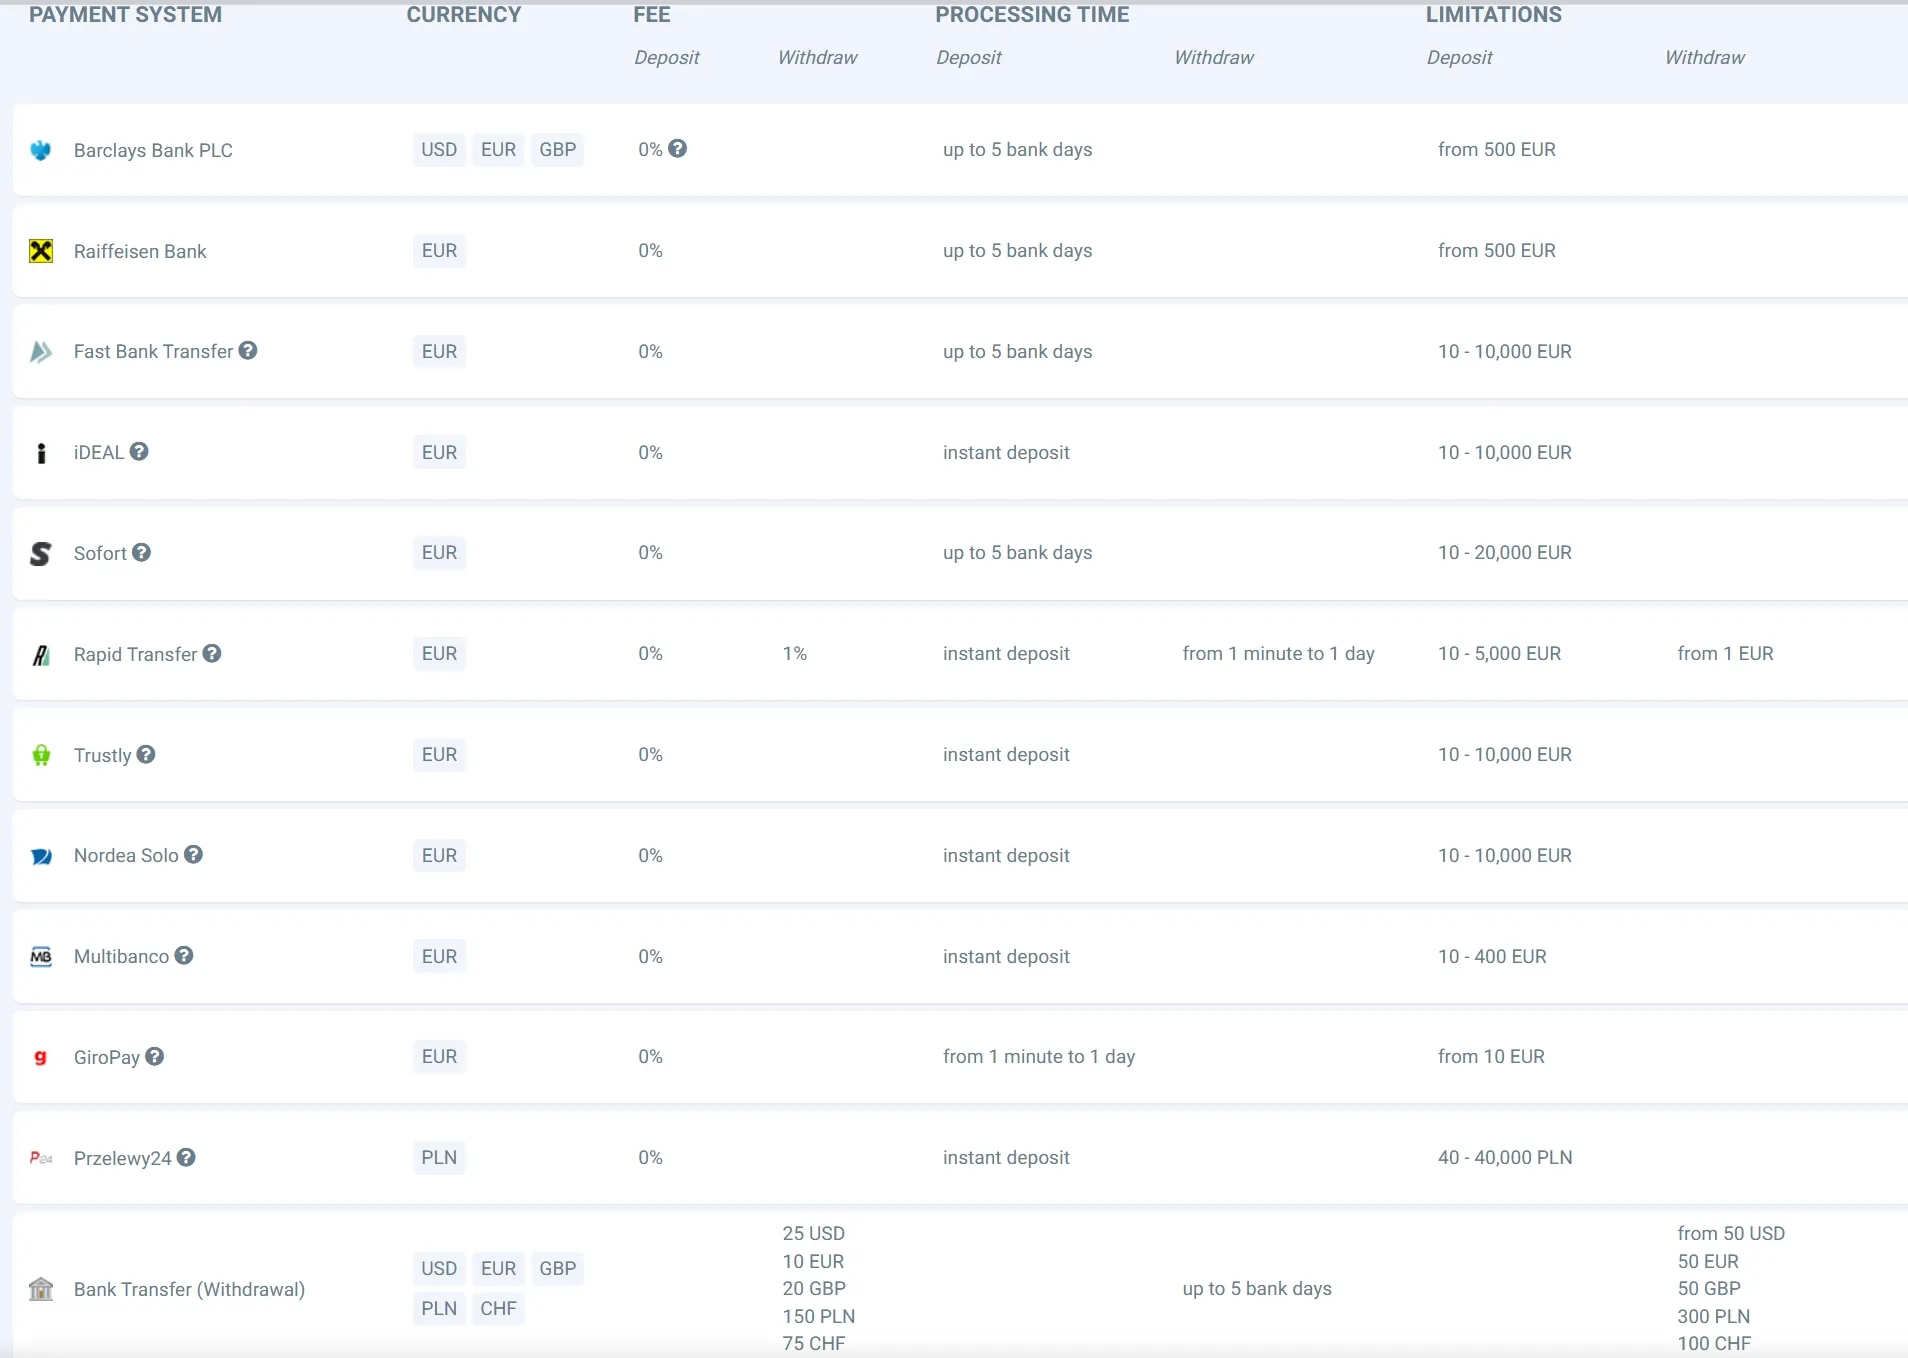
Task: Click the Sofort logo icon
Action: [x=41, y=553]
